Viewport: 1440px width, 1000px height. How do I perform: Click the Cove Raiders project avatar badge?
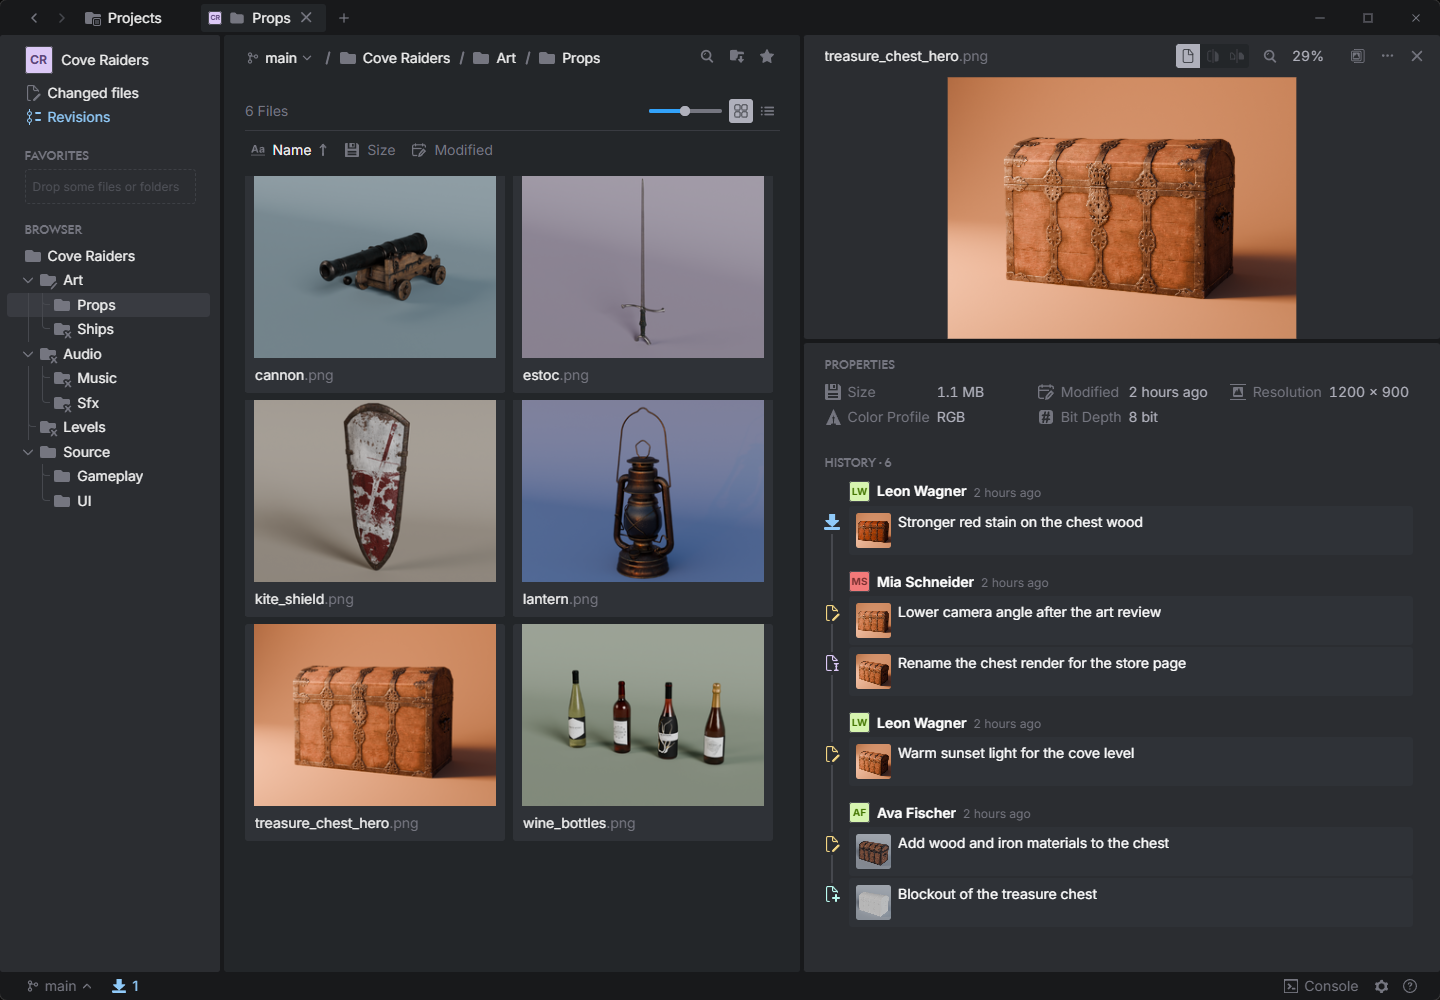(39, 60)
